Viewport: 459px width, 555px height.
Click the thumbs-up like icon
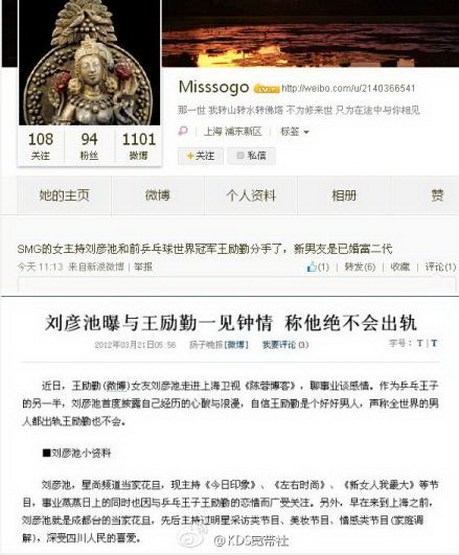tap(311, 267)
